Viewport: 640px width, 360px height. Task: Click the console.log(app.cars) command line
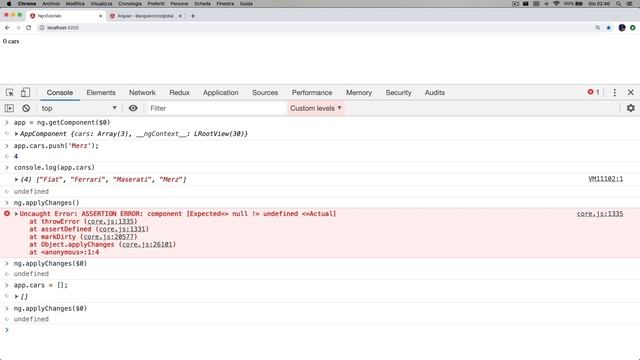[54, 167]
